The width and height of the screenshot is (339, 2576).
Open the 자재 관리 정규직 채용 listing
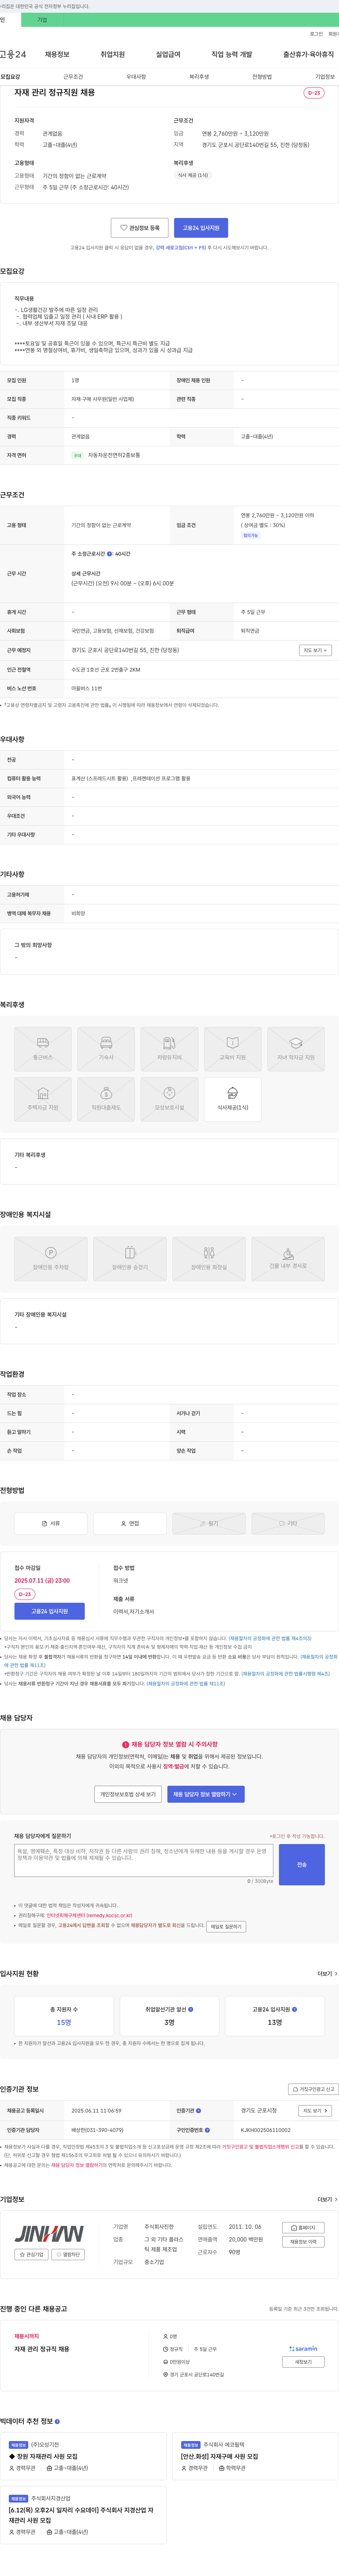42,2348
